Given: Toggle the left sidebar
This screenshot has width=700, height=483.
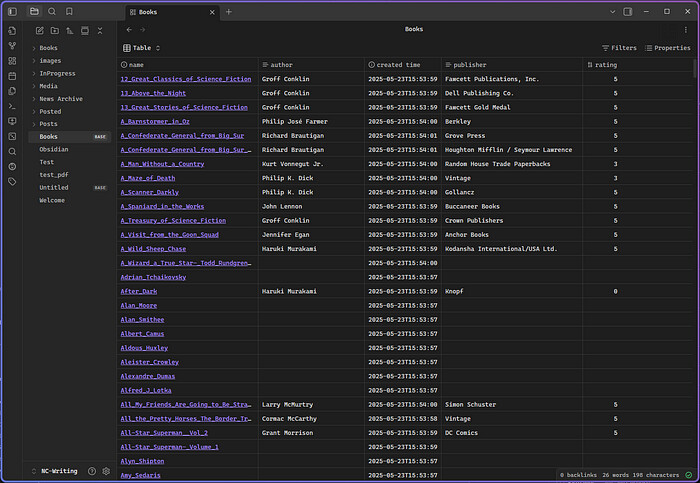Looking at the screenshot, I should pos(12,11).
